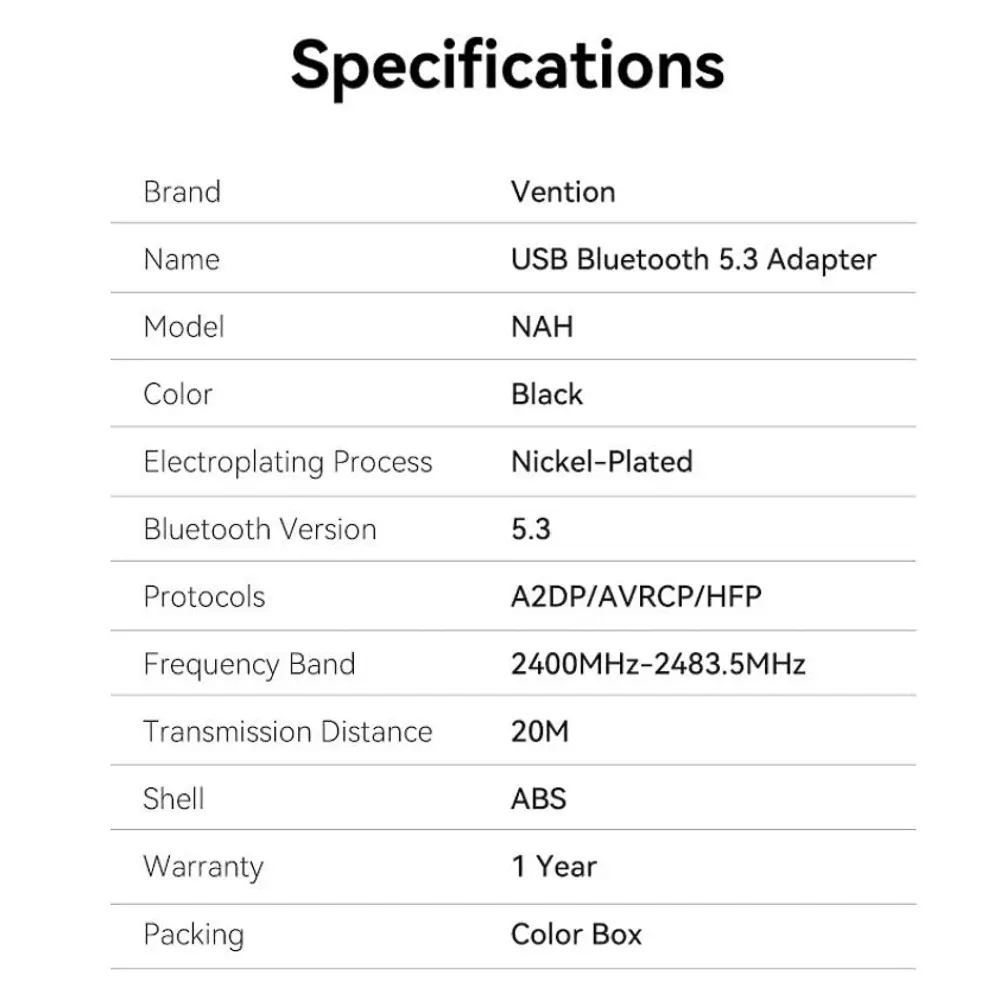1000x1000 pixels.
Task: Click the 20M transmission distance value
Action: [x=540, y=732]
